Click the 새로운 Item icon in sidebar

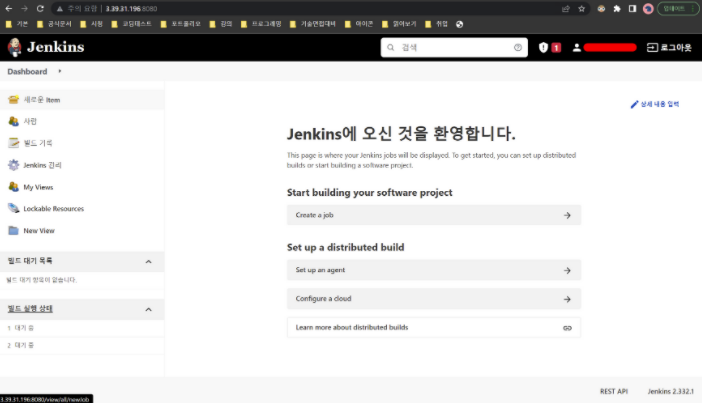13,99
